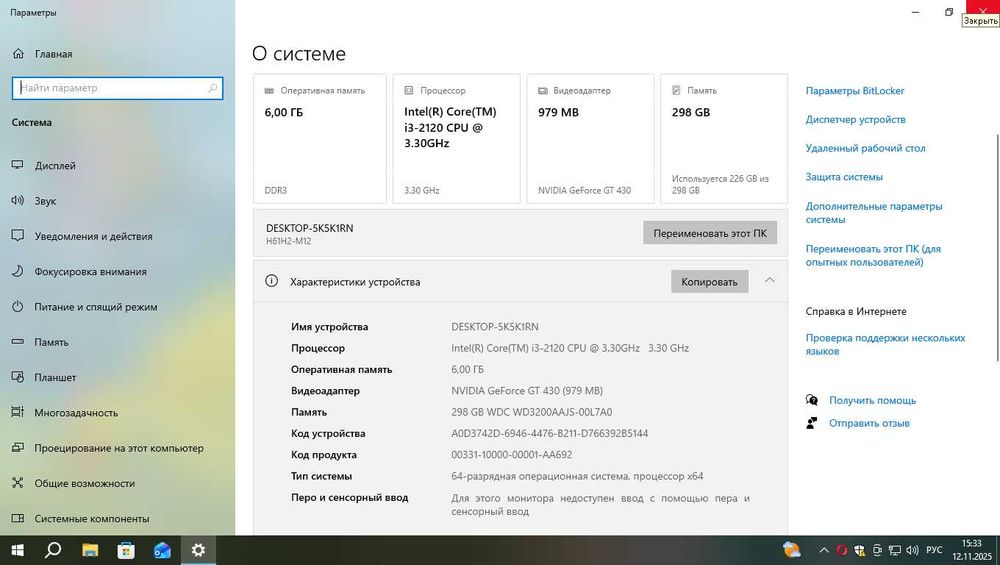The height and width of the screenshot is (565, 1000).
Task: Switch the РУС input language indicator
Action: [934, 550]
